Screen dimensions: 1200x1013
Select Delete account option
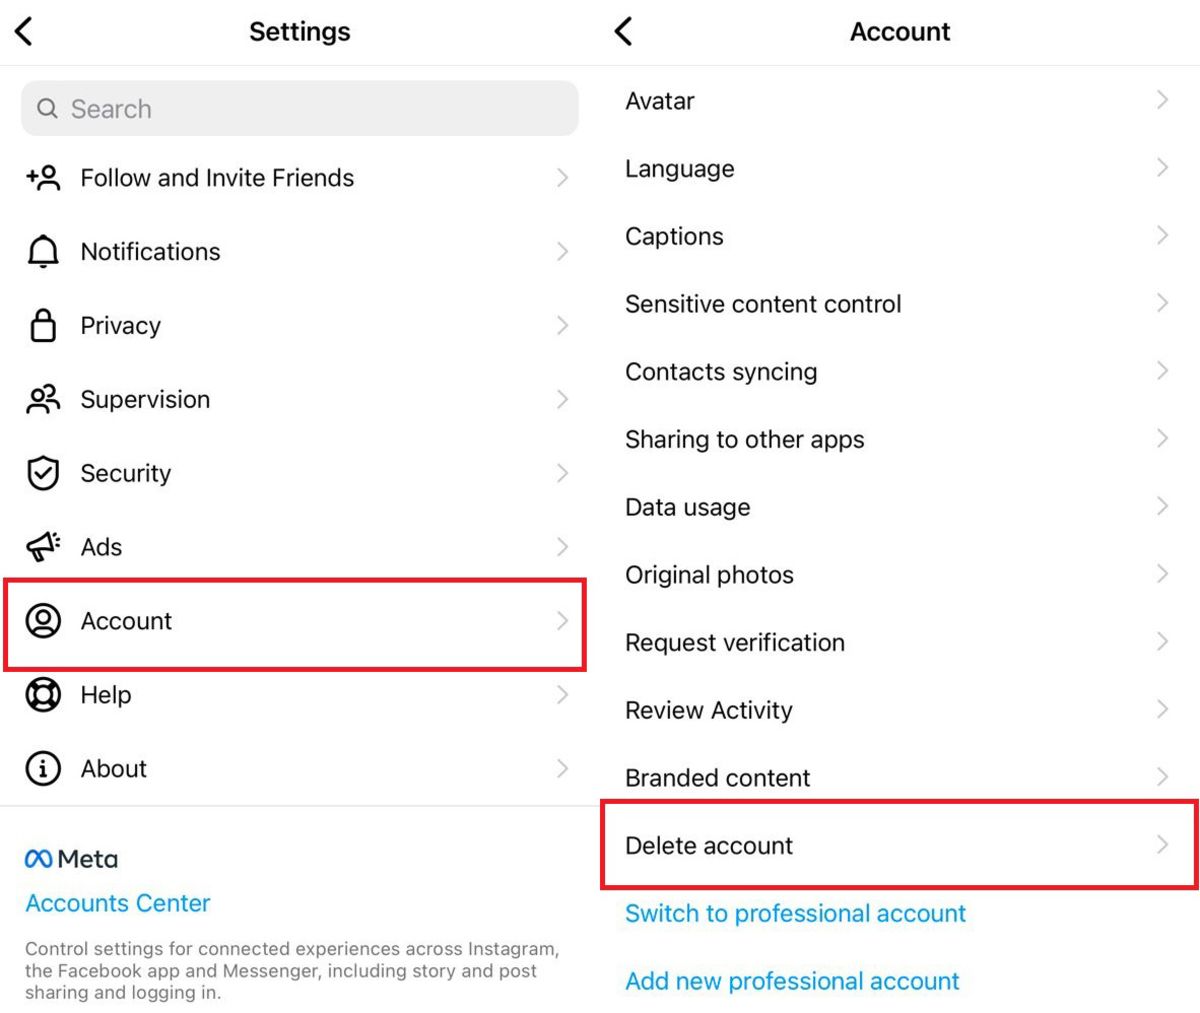[898, 846]
